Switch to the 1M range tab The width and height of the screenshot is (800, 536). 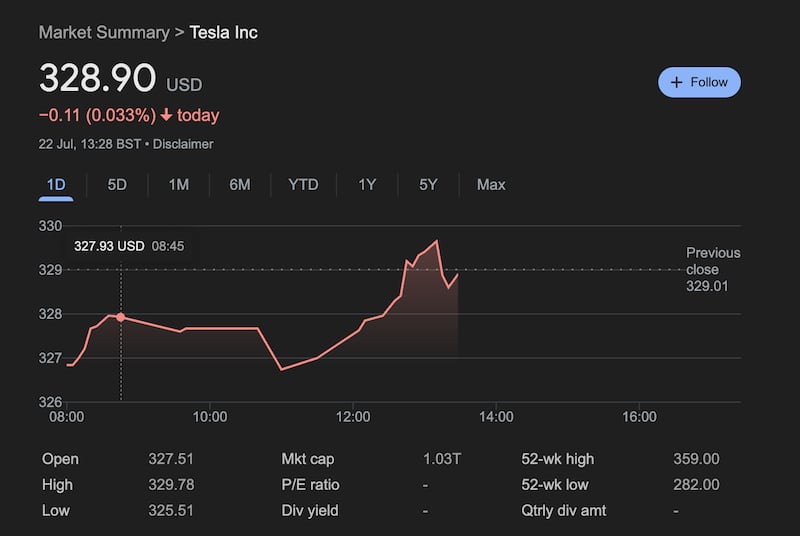(179, 185)
